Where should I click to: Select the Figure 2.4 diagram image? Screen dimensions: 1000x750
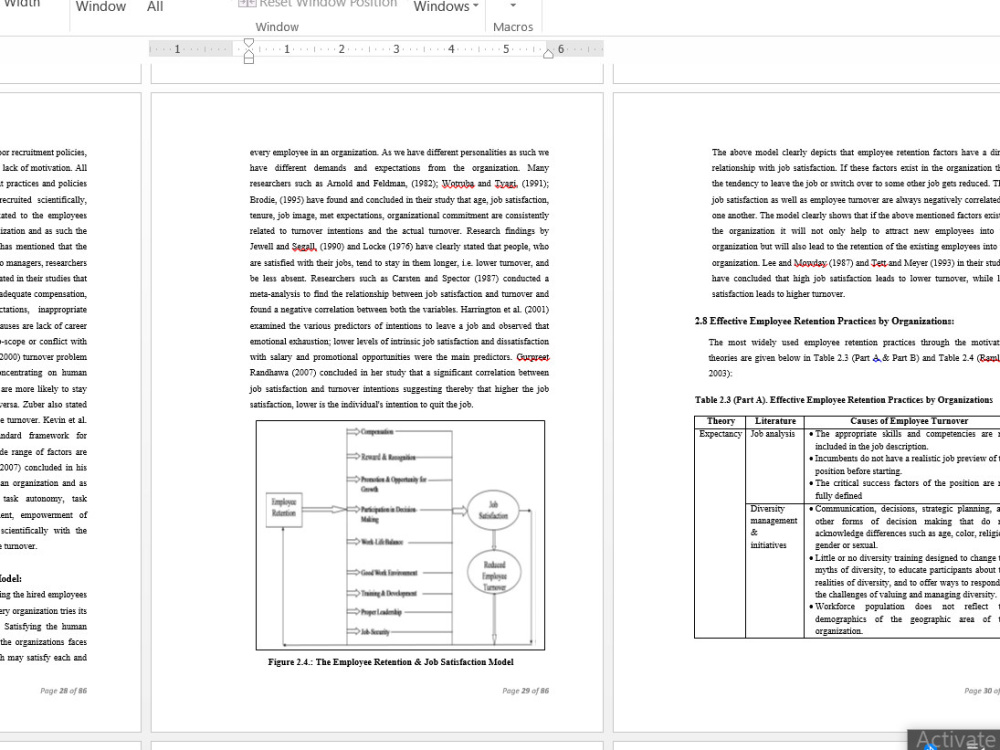click(x=401, y=535)
